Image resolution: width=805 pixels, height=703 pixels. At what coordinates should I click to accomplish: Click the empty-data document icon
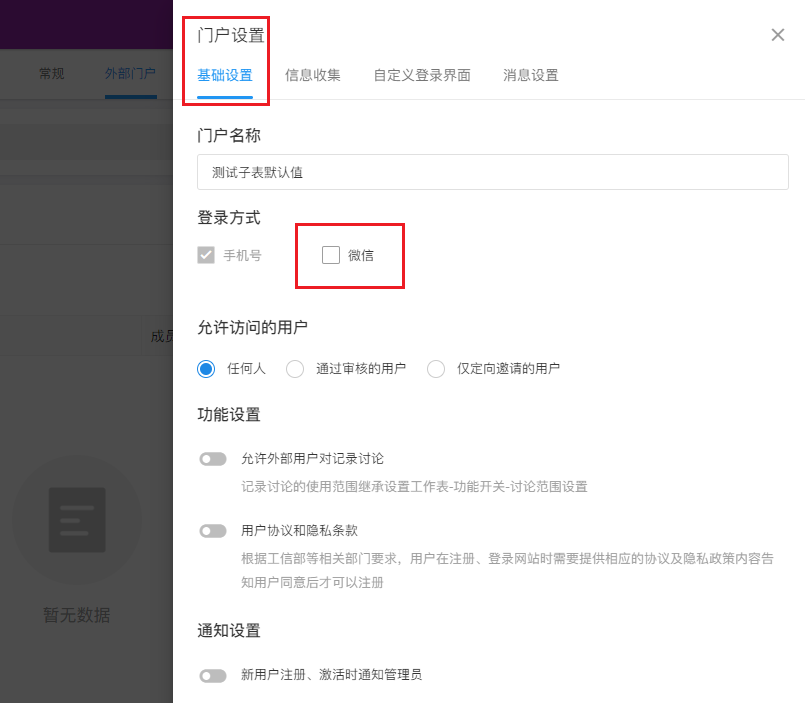[x=76, y=520]
